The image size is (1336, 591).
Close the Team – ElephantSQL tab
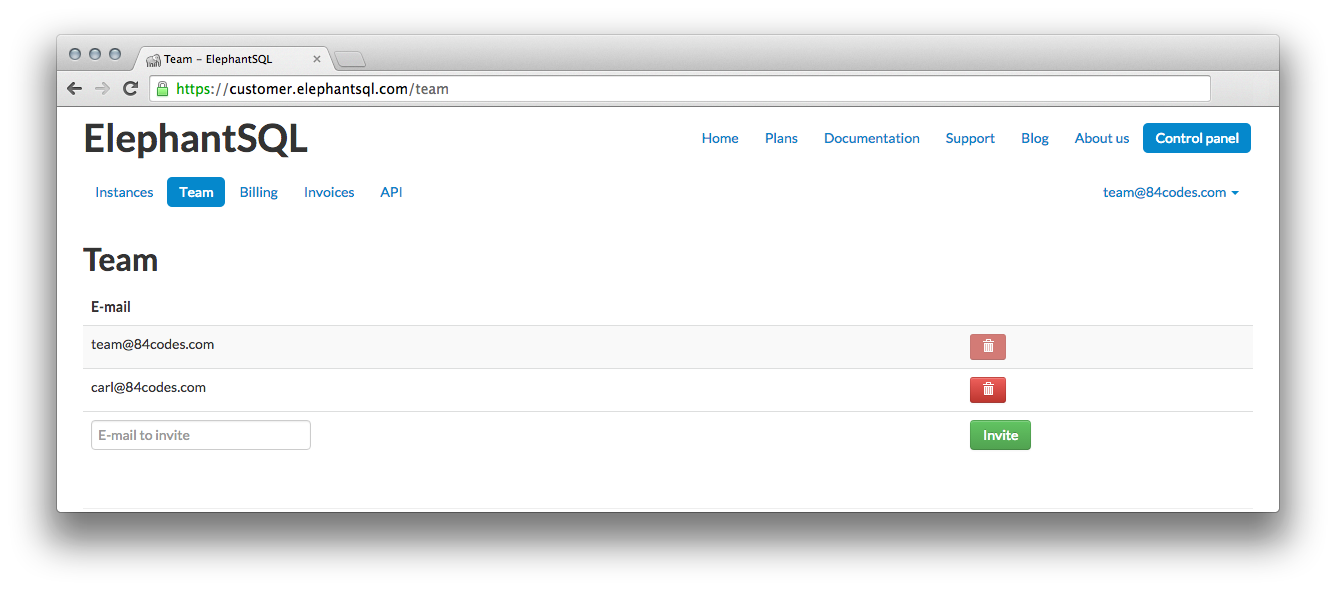point(317,59)
